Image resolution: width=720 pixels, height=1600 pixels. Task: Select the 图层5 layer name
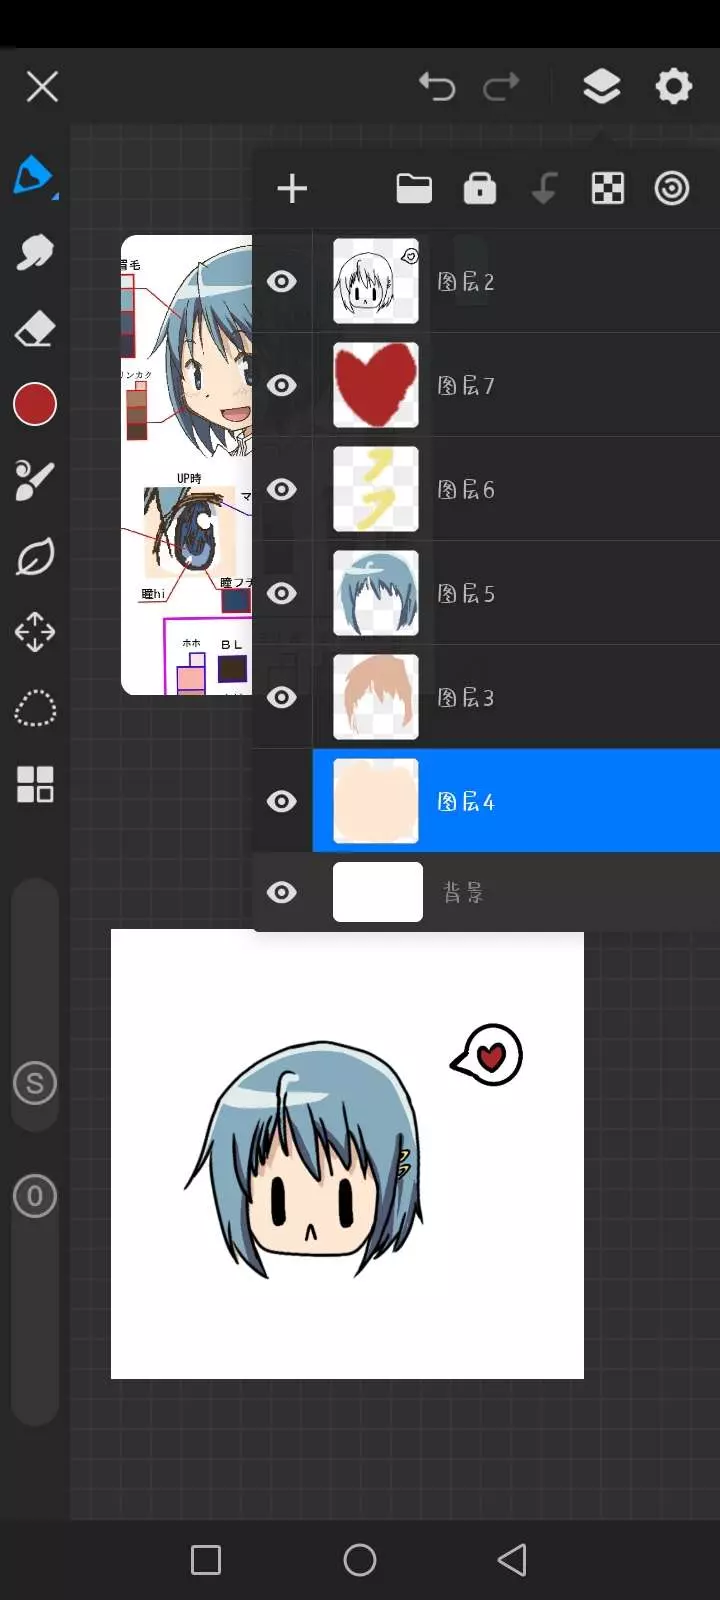coord(466,594)
